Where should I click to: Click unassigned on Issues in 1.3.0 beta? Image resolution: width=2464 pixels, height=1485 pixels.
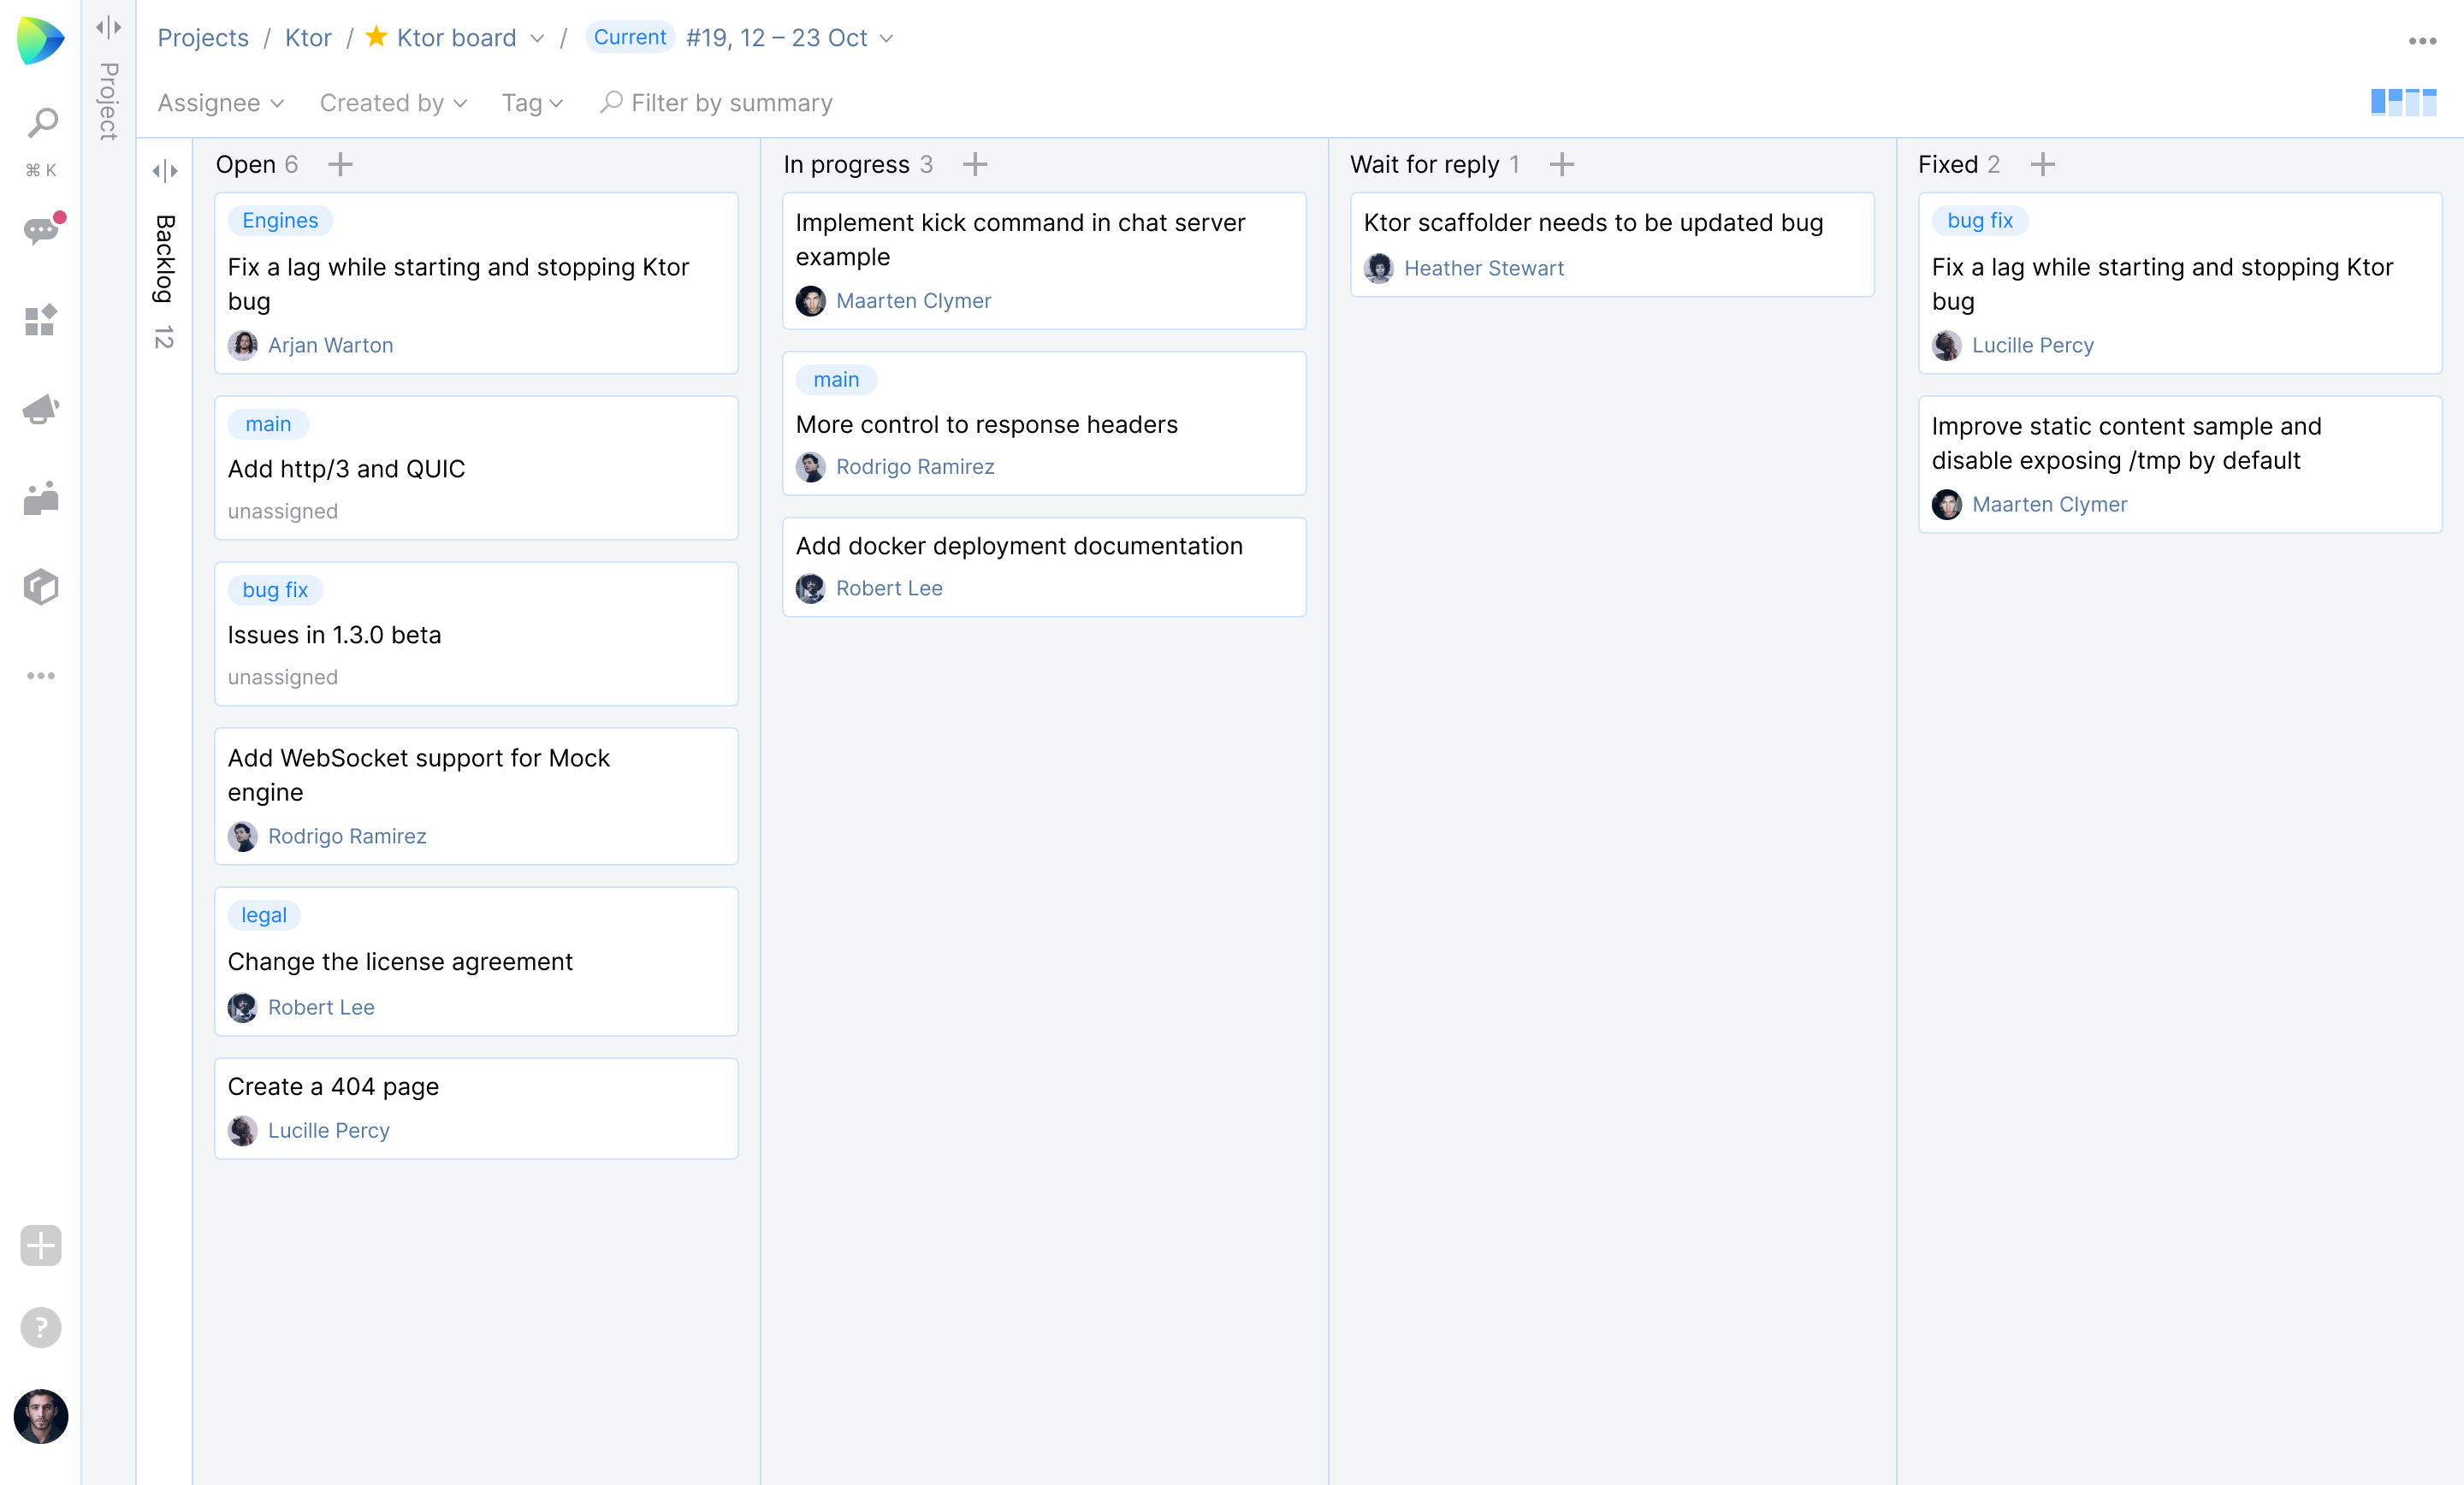click(x=283, y=677)
